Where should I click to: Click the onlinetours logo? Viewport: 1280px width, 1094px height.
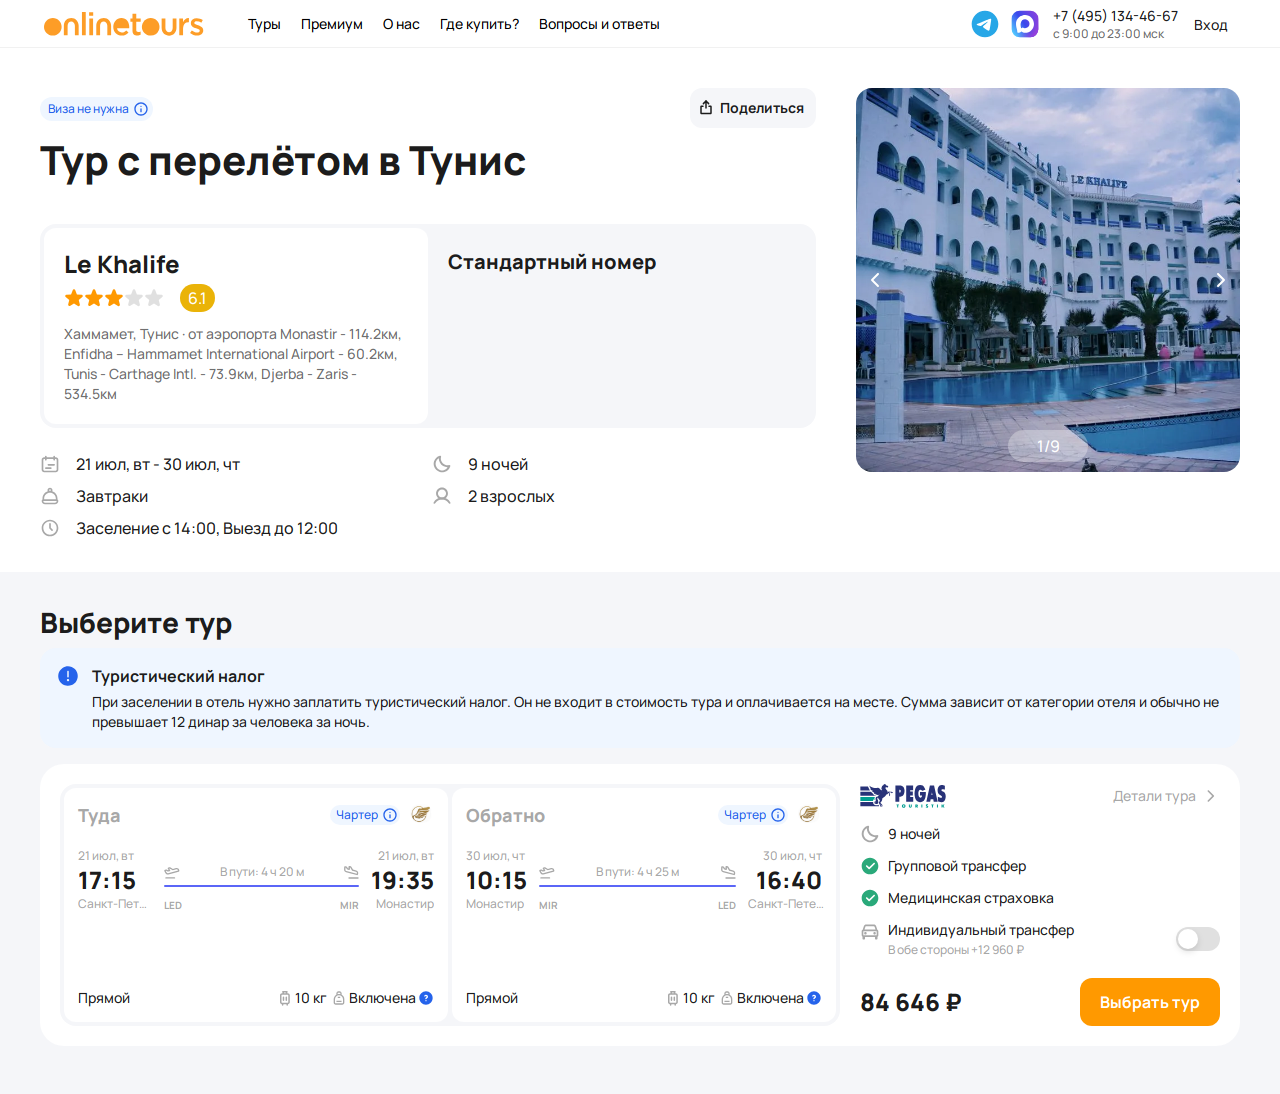point(123,24)
